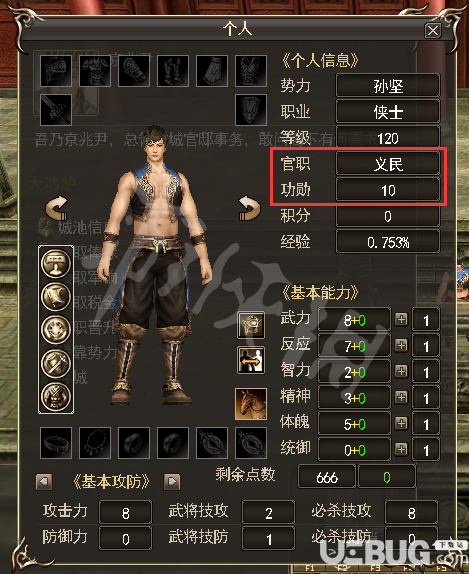Add a point to 武力
The width and height of the screenshot is (469, 574).
[x=401, y=320]
